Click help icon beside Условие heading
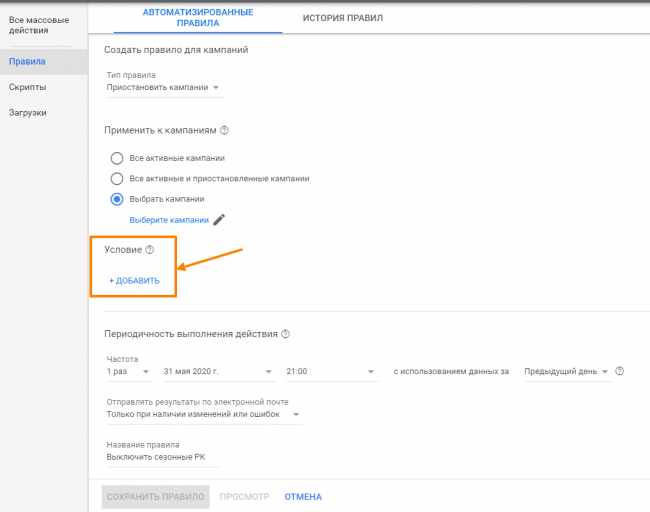 [150, 250]
